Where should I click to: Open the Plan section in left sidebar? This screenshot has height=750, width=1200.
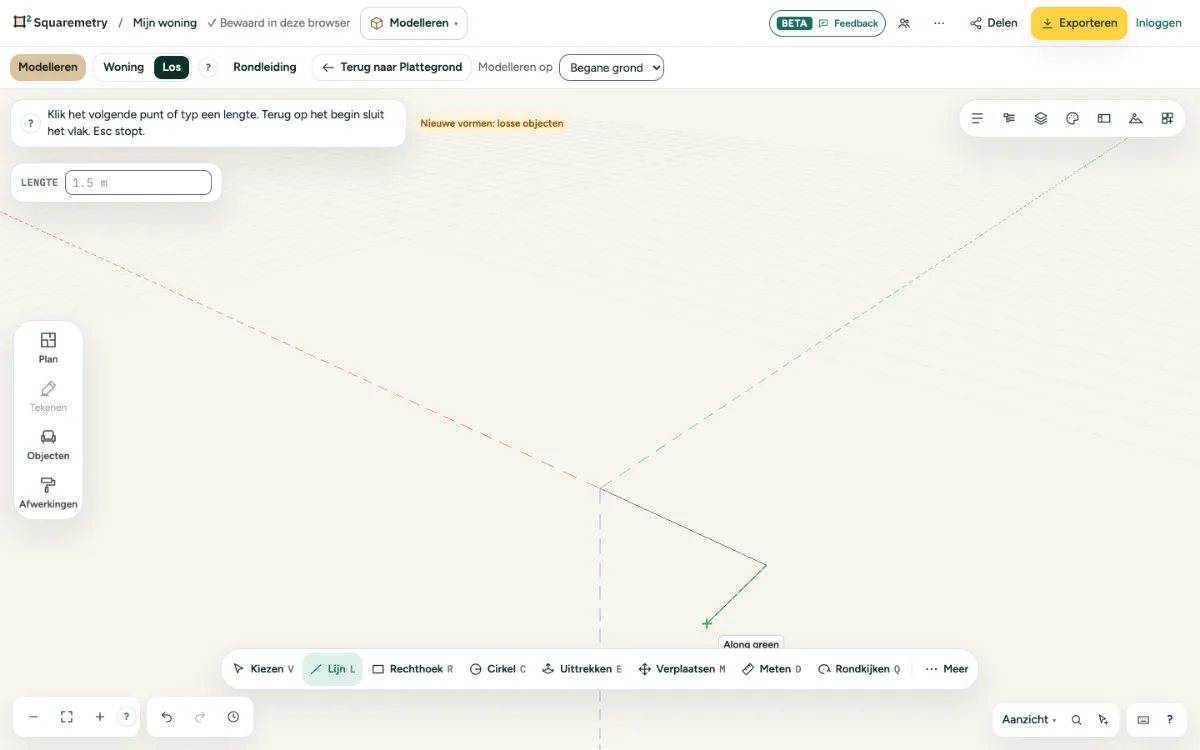click(x=48, y=347)
